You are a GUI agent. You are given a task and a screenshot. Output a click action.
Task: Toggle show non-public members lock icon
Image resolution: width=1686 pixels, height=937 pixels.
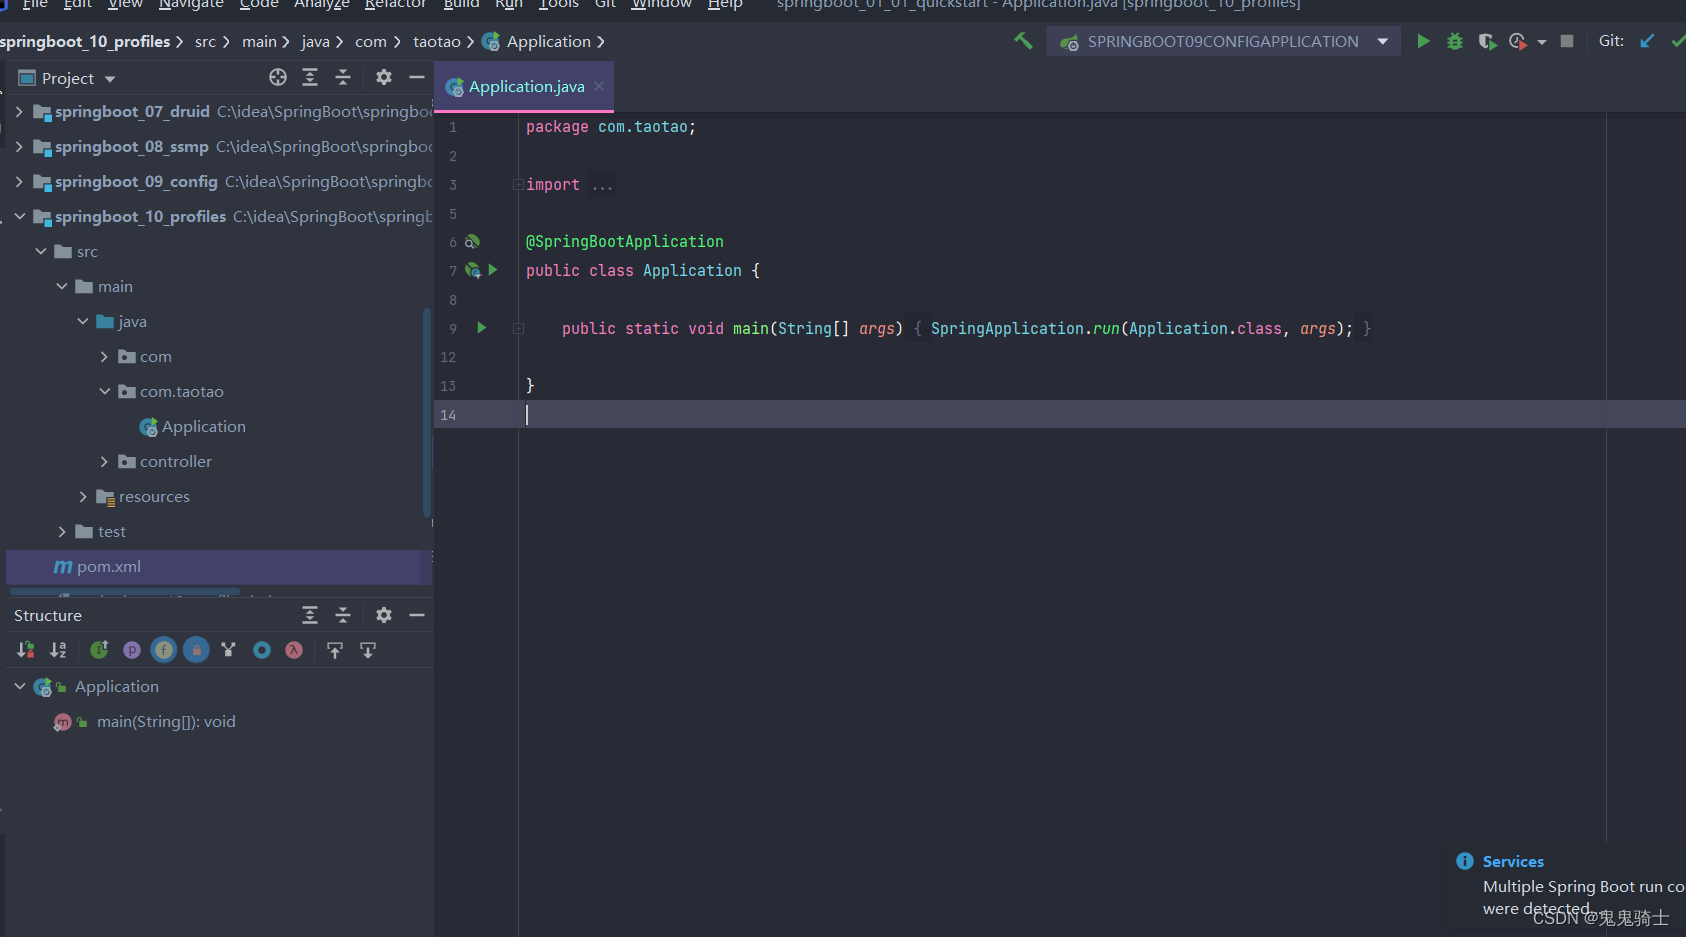click(197, 650)
